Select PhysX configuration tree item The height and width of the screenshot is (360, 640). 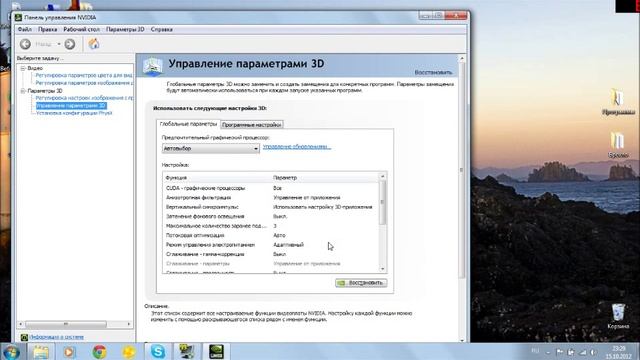[x=74, y=113]
